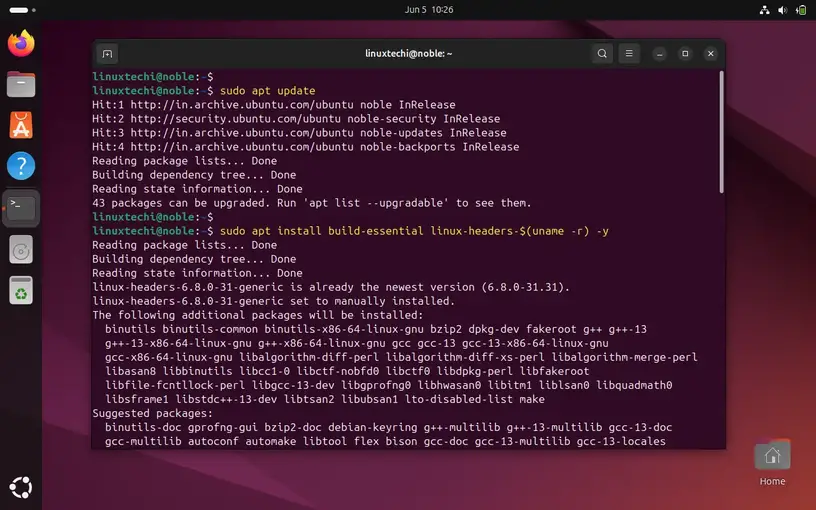Open the Trash in dock
Image resolution: width=816 pixels, height=510 pixels.
click(x=21, y=290)
